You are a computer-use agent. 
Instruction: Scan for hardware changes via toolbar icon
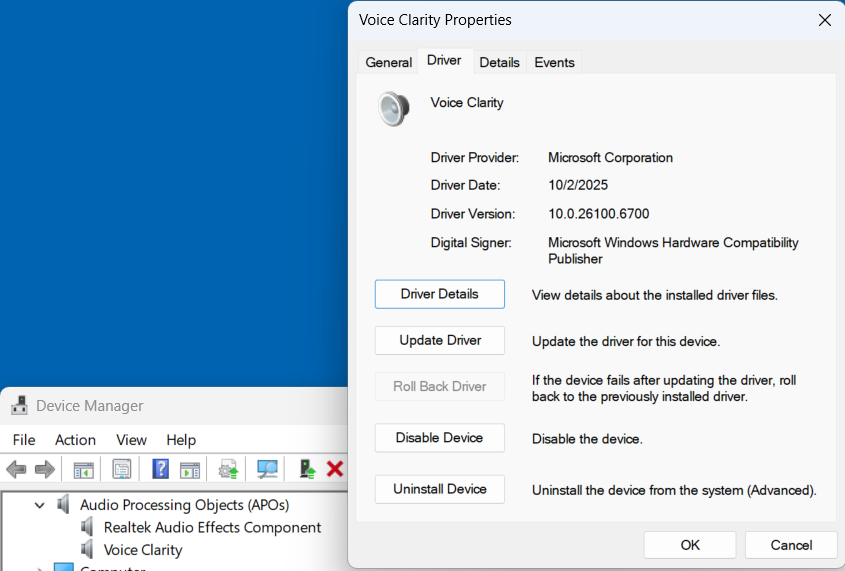pos(267,469)
